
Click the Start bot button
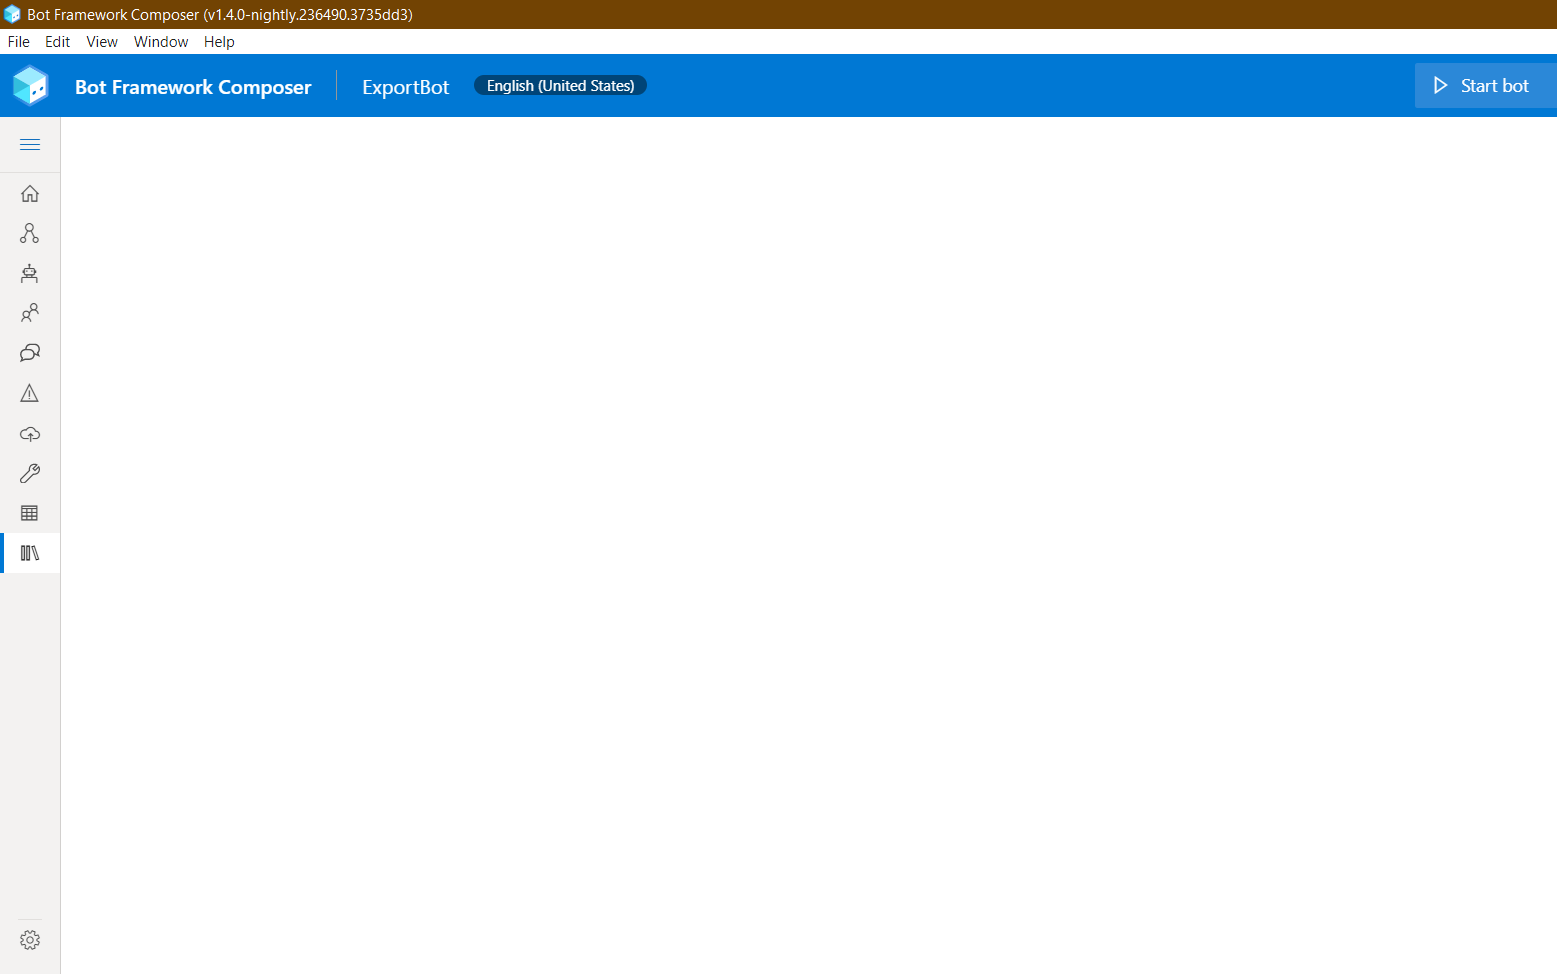(1484, 85)
